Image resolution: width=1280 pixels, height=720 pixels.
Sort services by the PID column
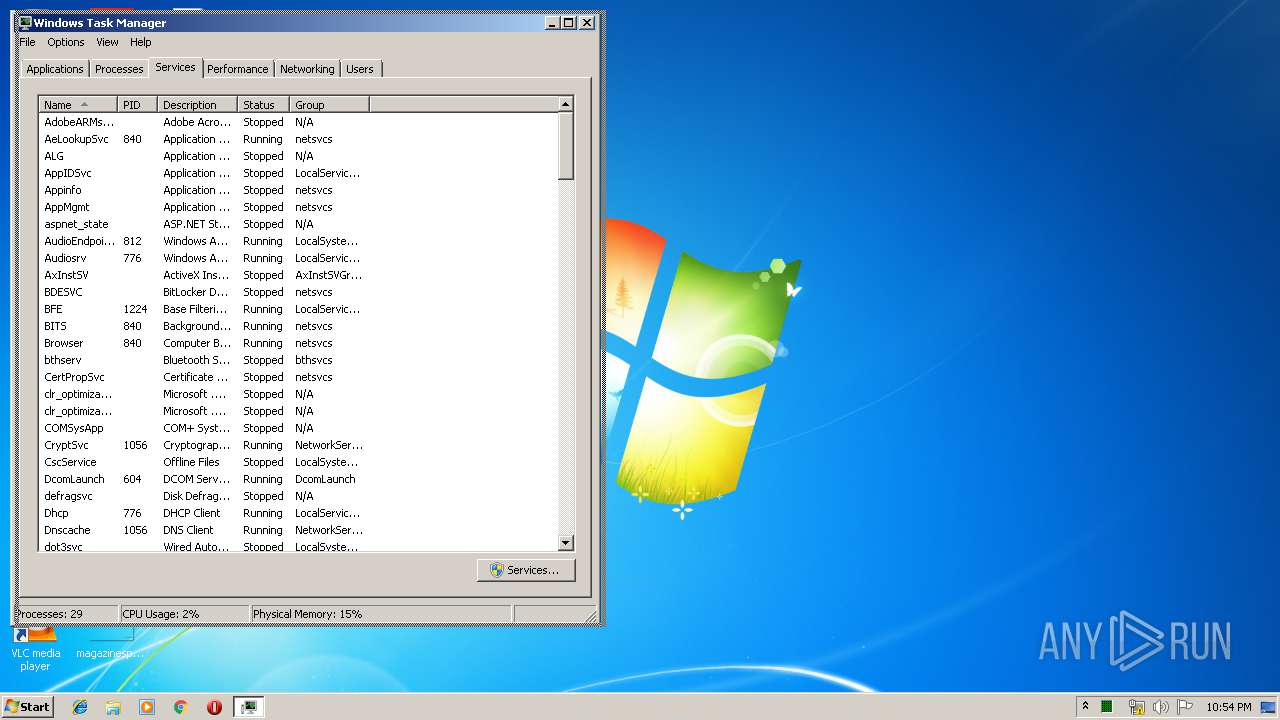[138, 104]
